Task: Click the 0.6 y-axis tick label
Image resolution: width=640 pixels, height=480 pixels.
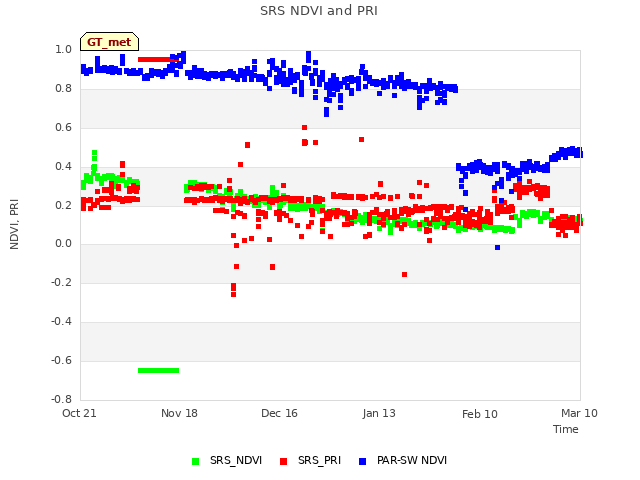Action: [63, 127]
